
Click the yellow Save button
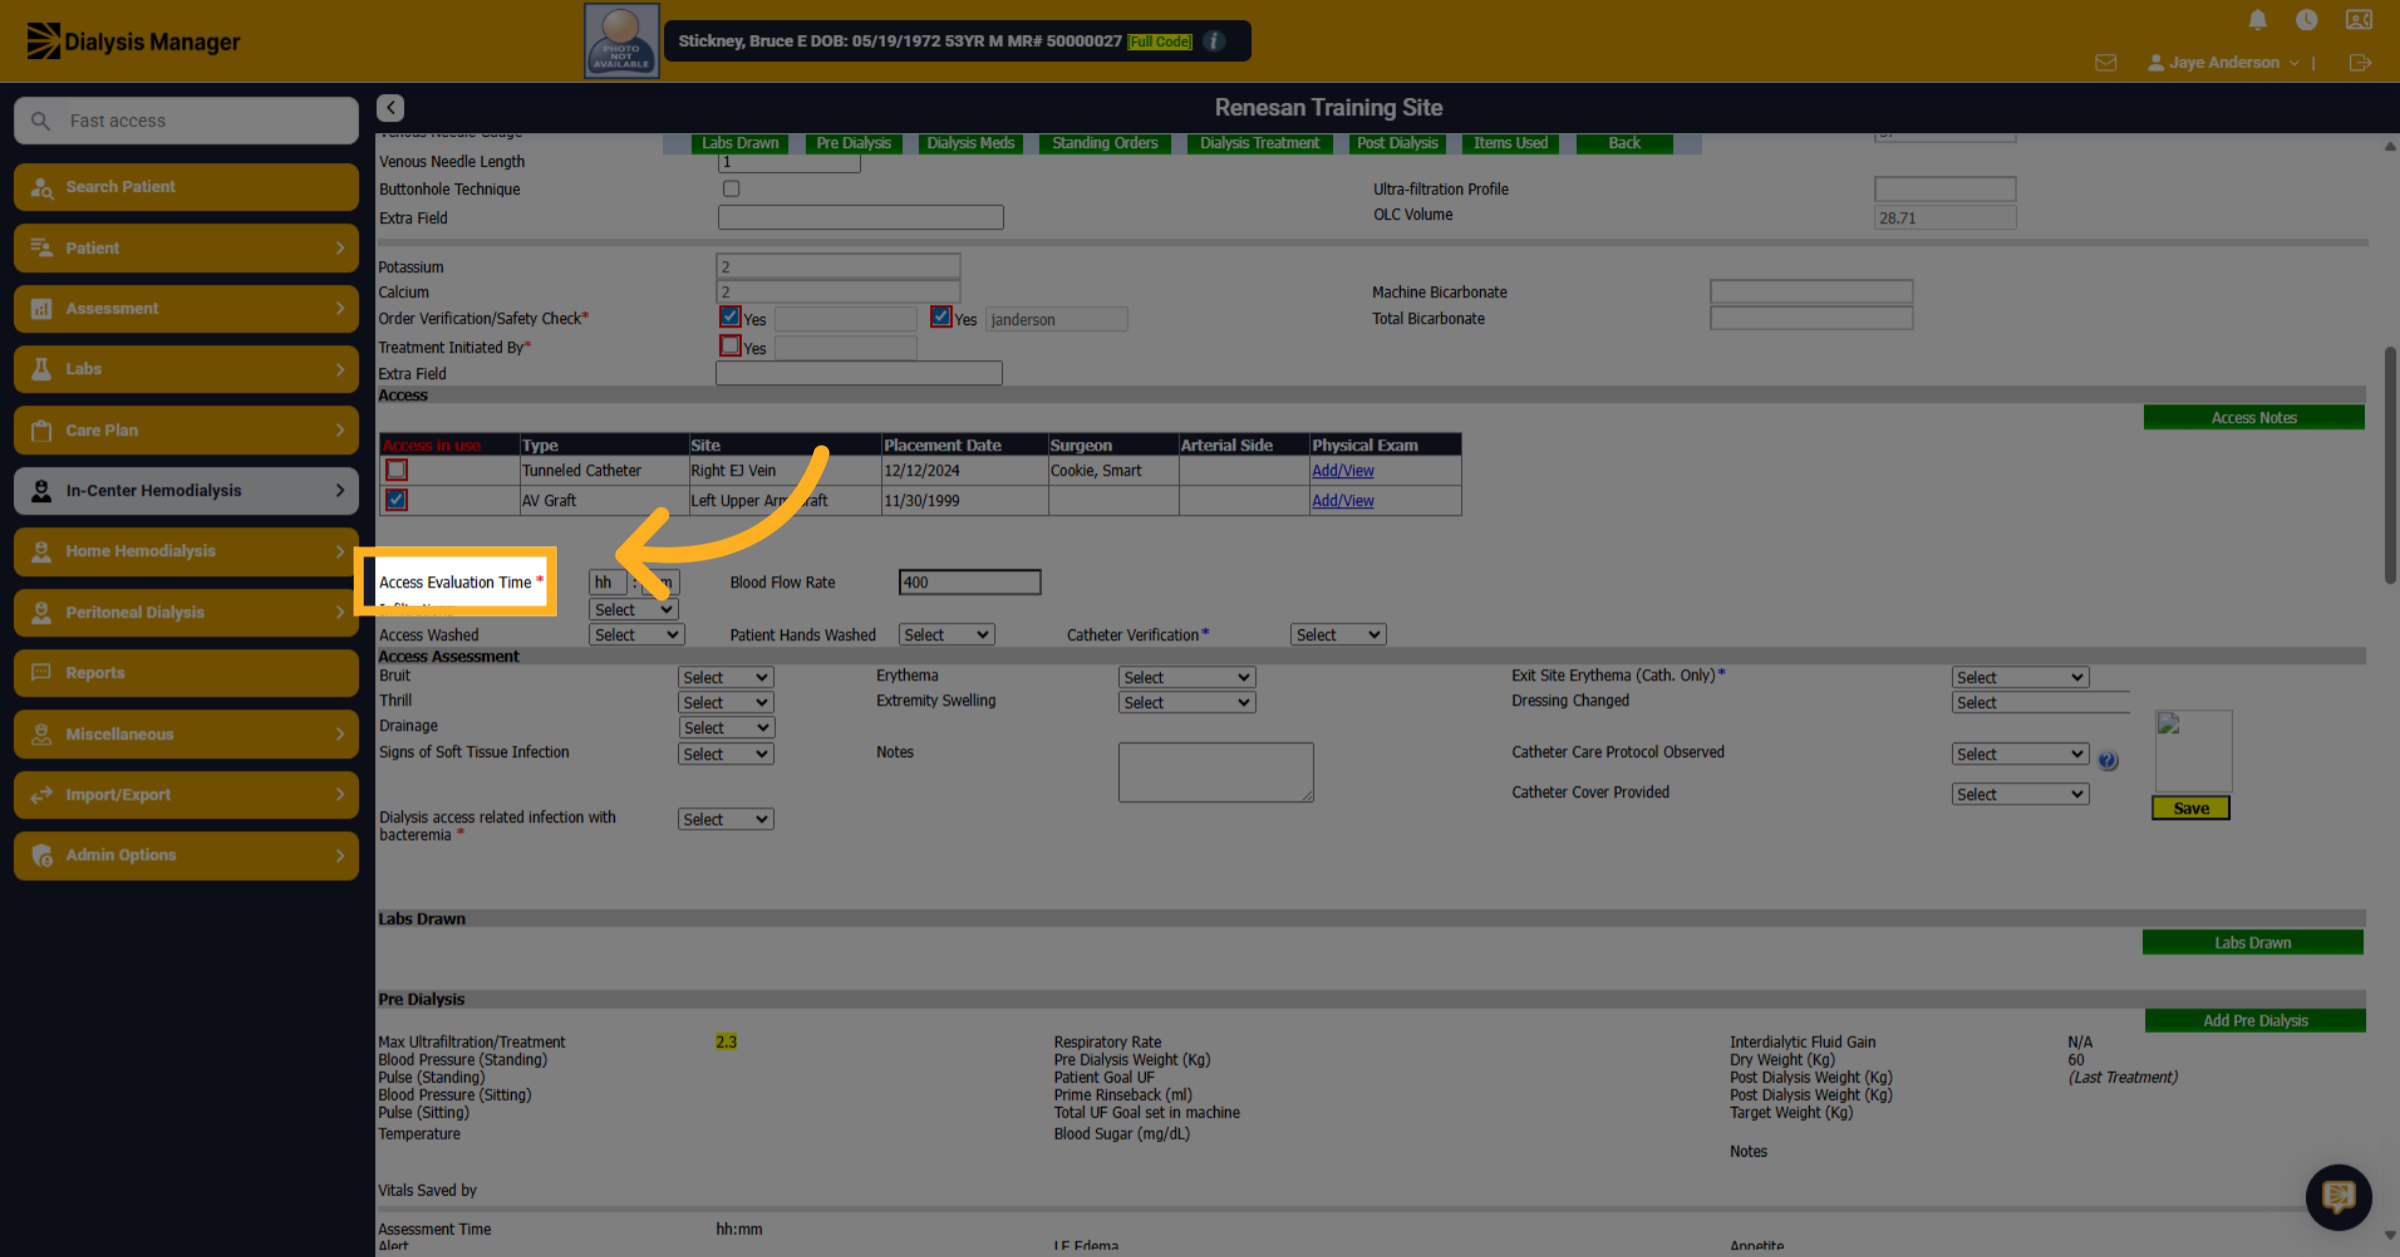[x=2190, y=808]
